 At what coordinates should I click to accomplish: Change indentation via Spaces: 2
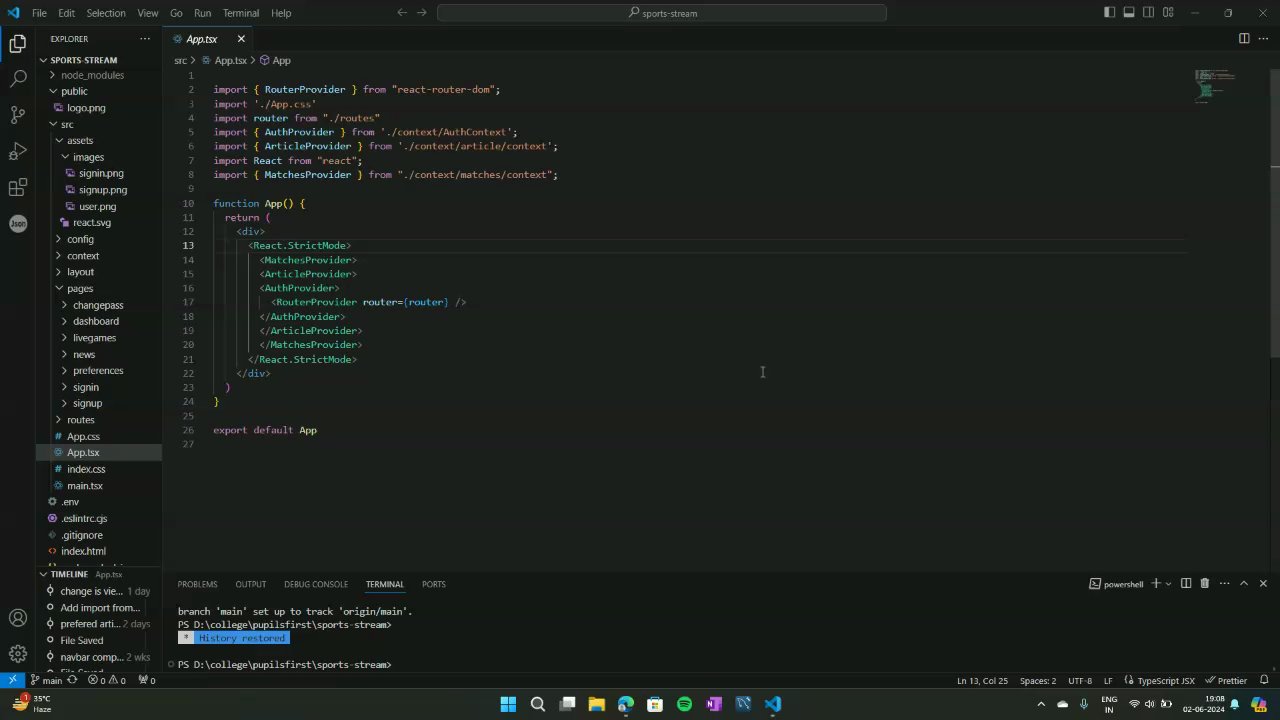[x=1038, y=680]
